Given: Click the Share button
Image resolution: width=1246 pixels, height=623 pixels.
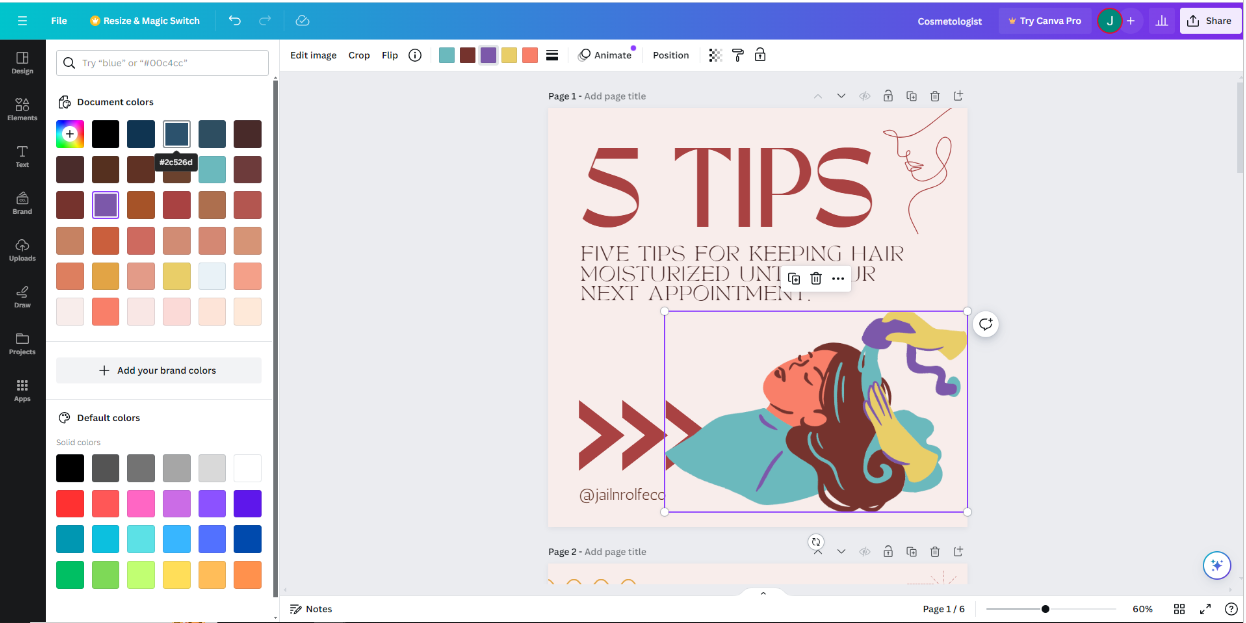Looking at the screenshot, I should click(x=1210, y=20).
